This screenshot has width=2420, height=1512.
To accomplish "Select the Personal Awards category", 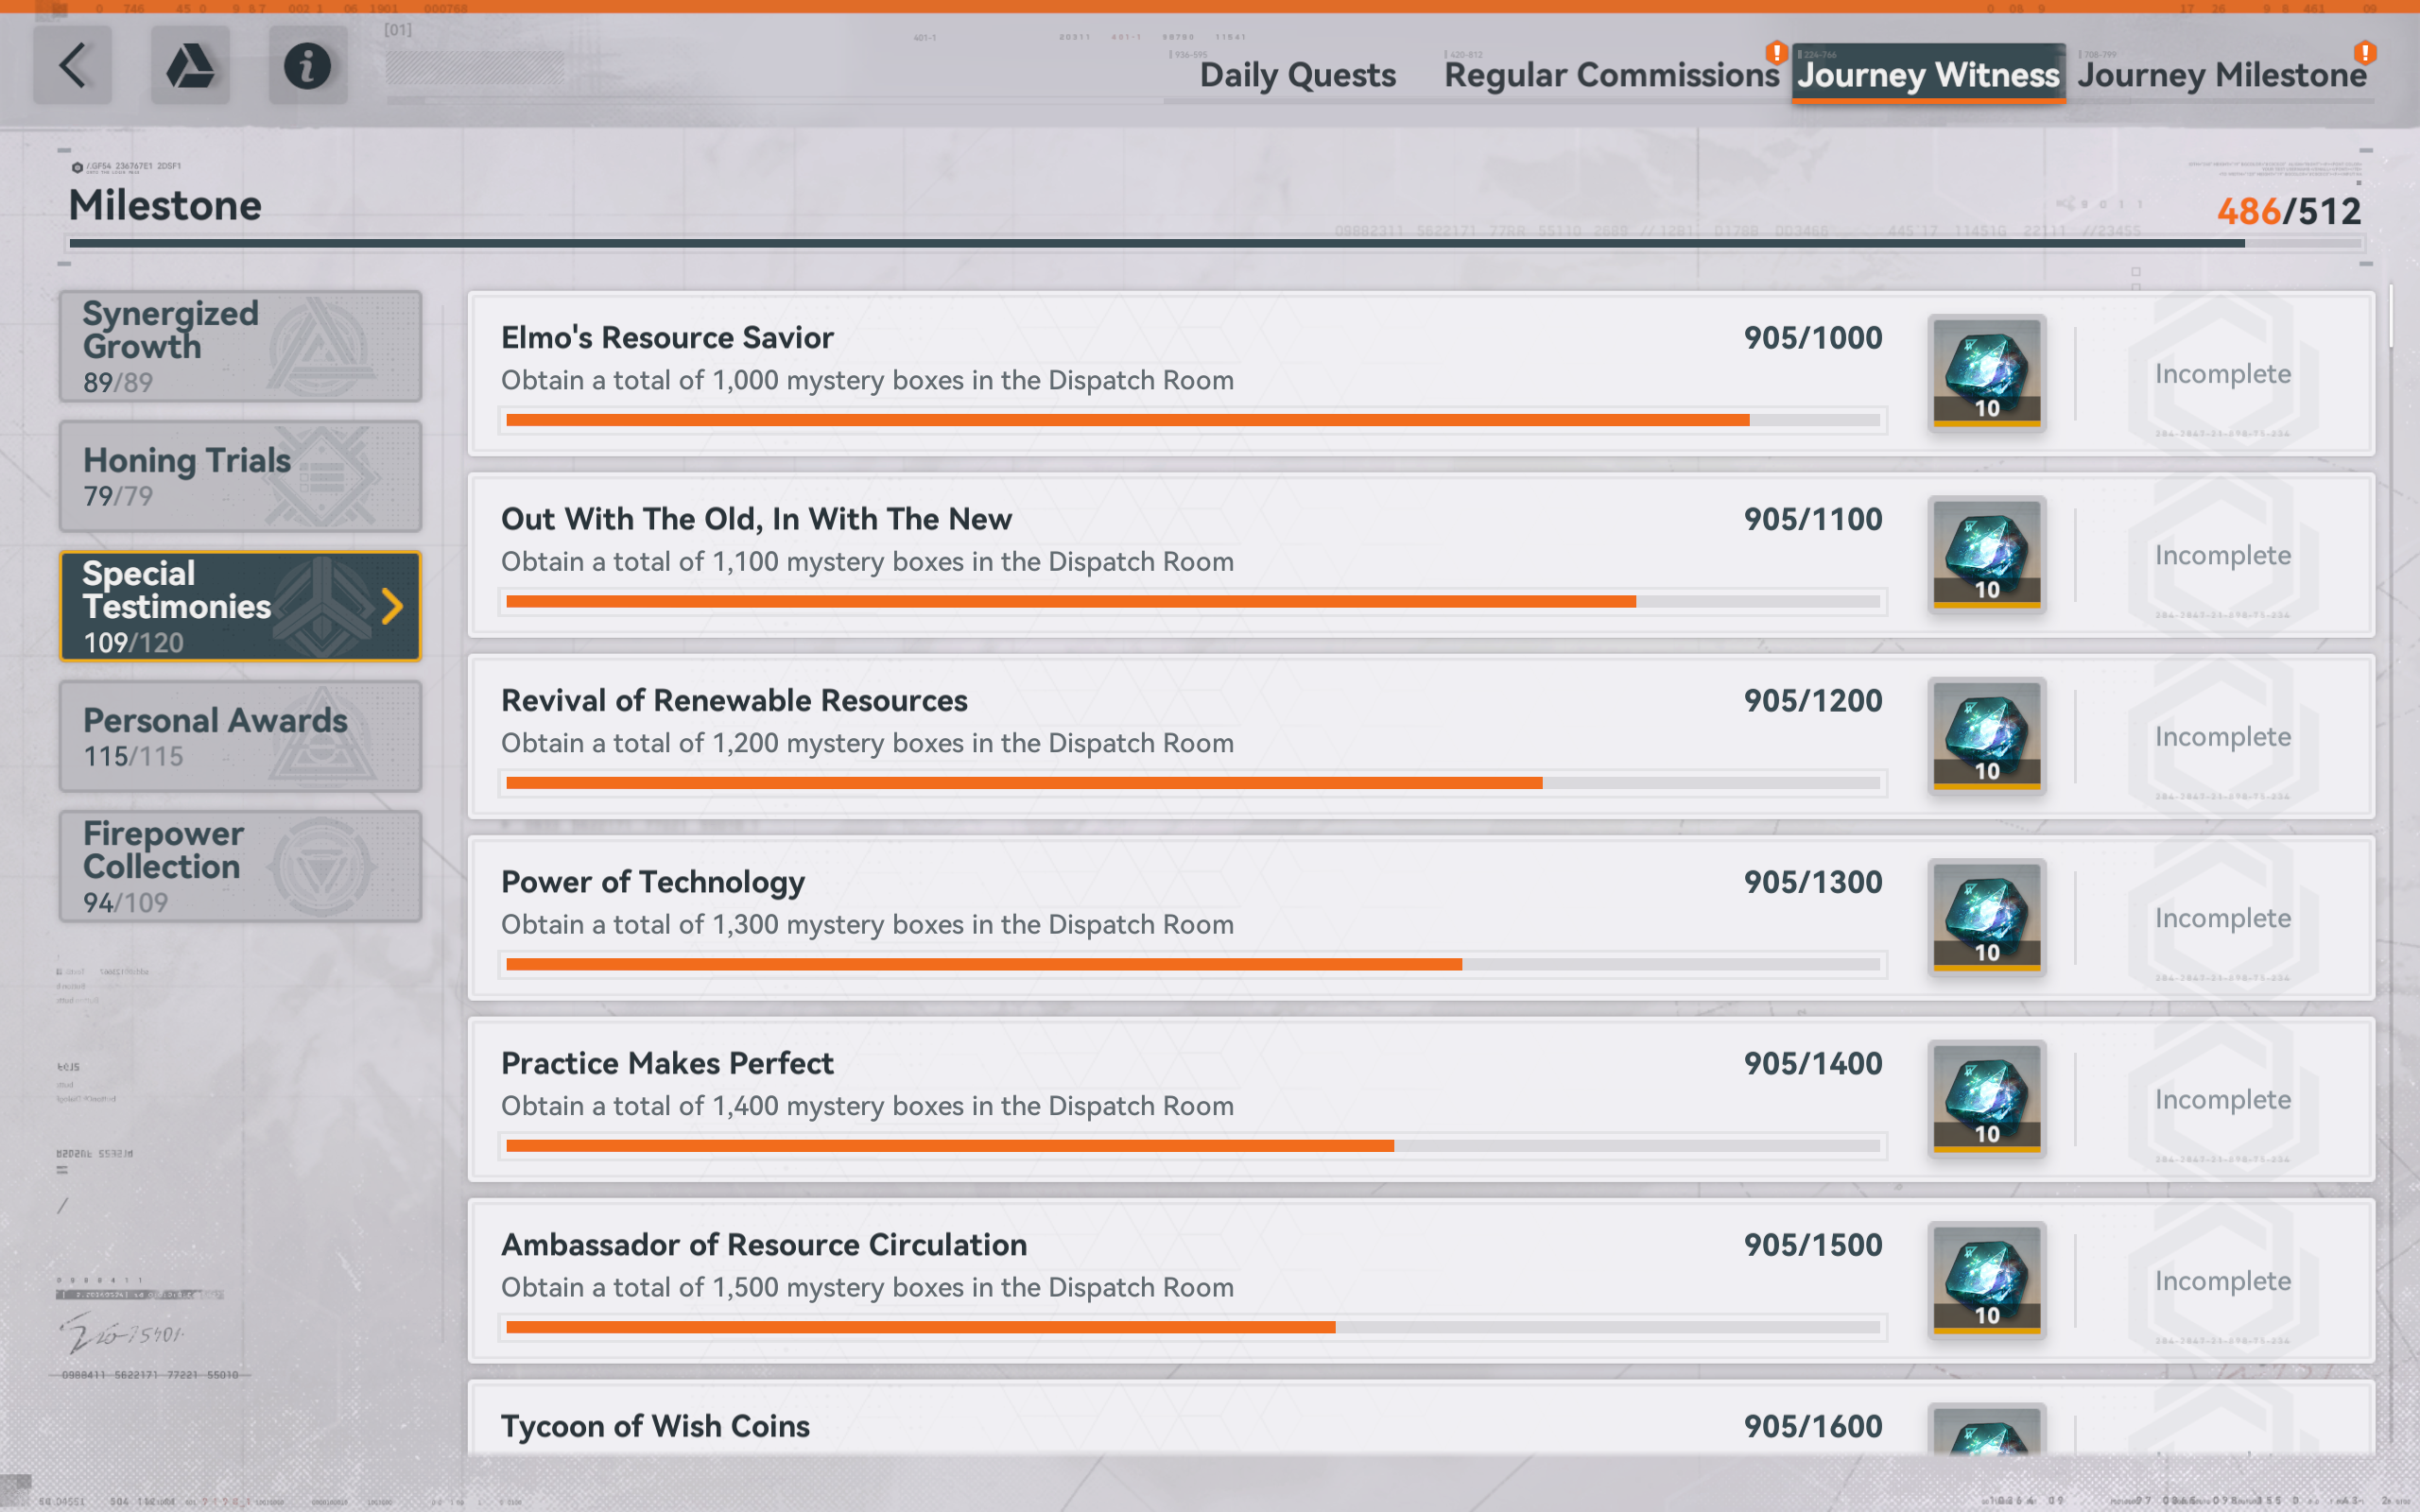I will point(240,736).
